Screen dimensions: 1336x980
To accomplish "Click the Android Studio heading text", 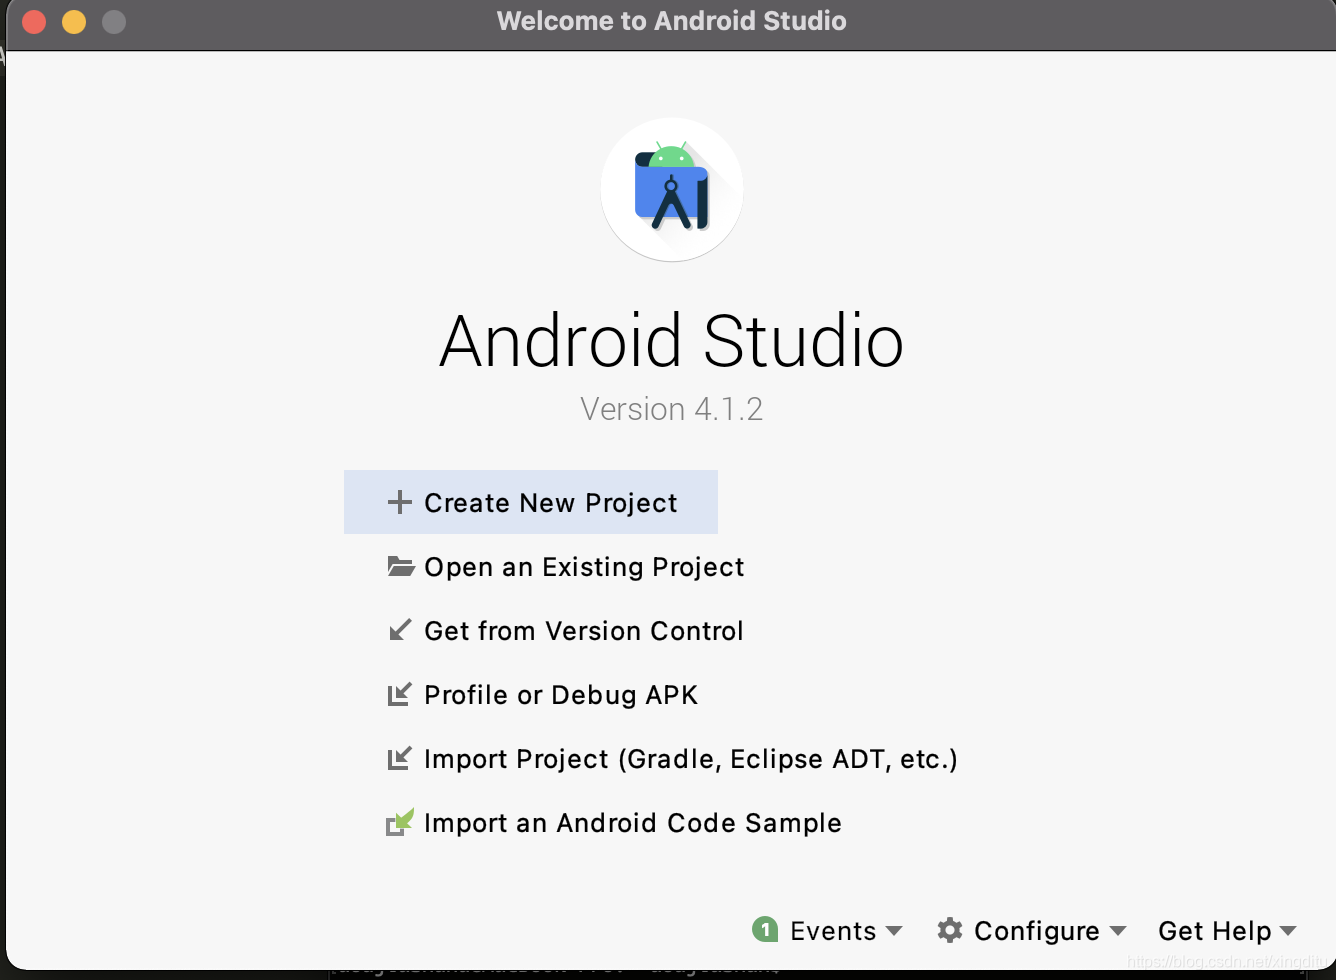I will [x=671, y=341].
